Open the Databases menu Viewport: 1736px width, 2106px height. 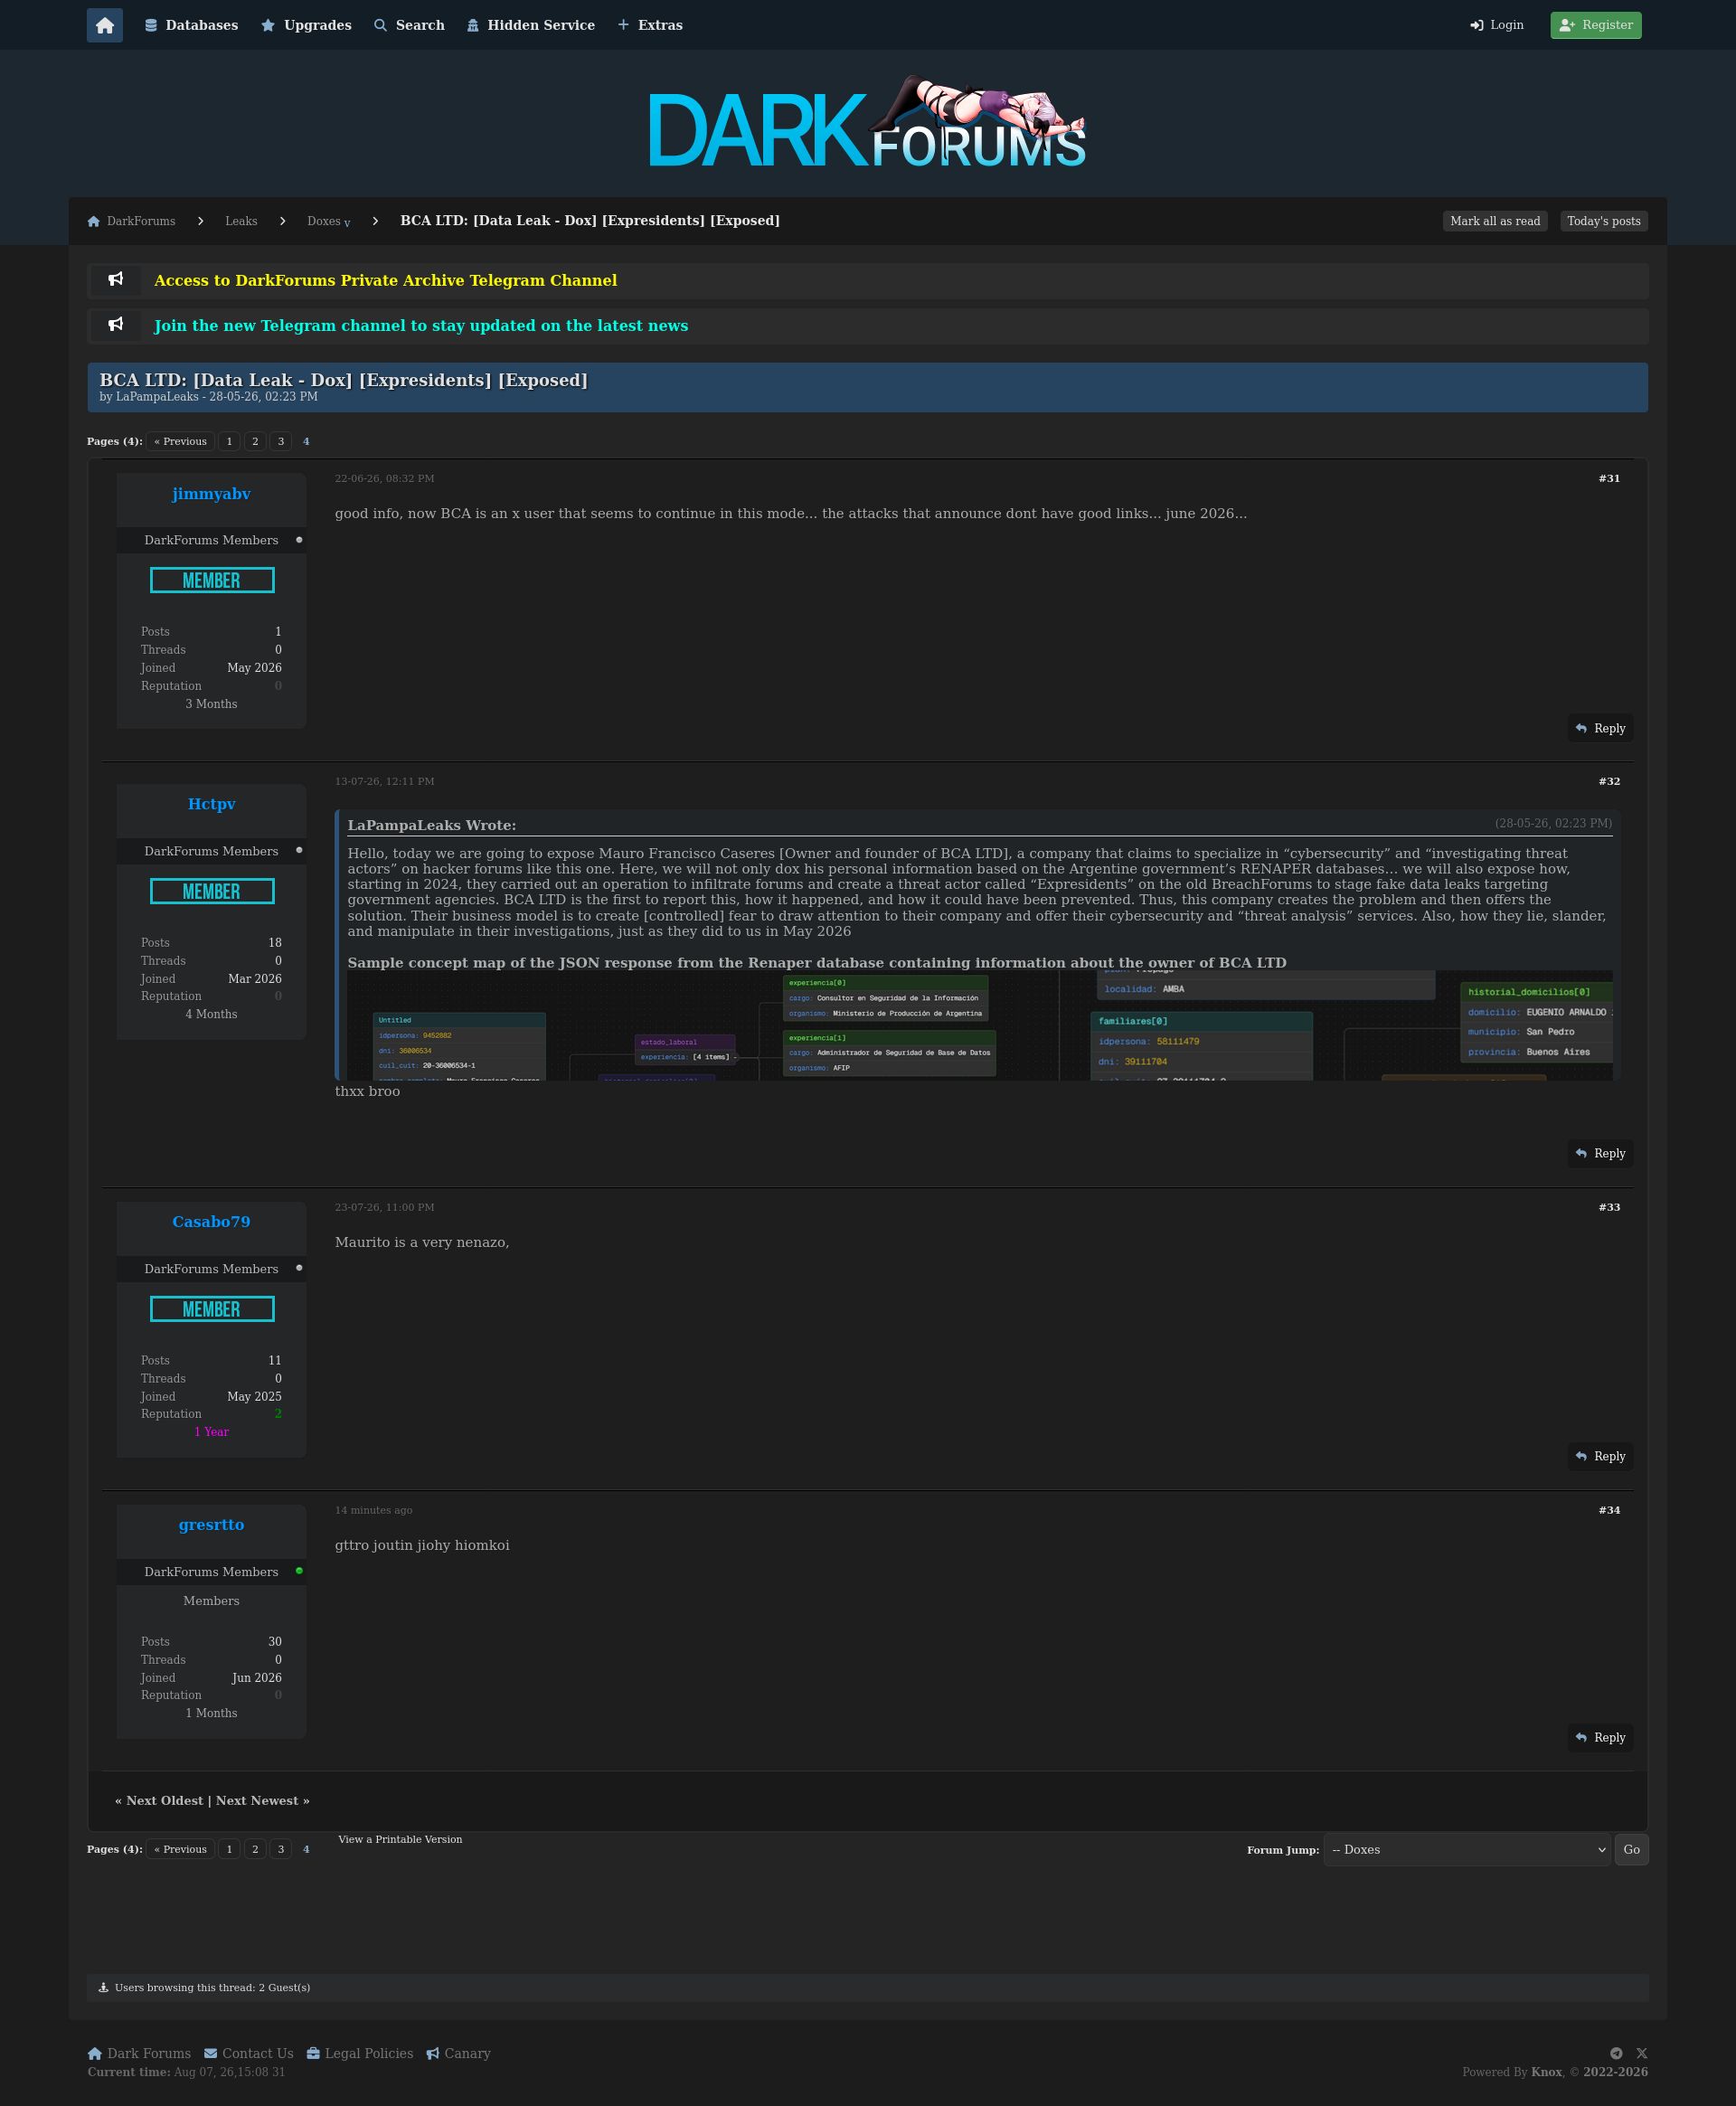(191, 25)
